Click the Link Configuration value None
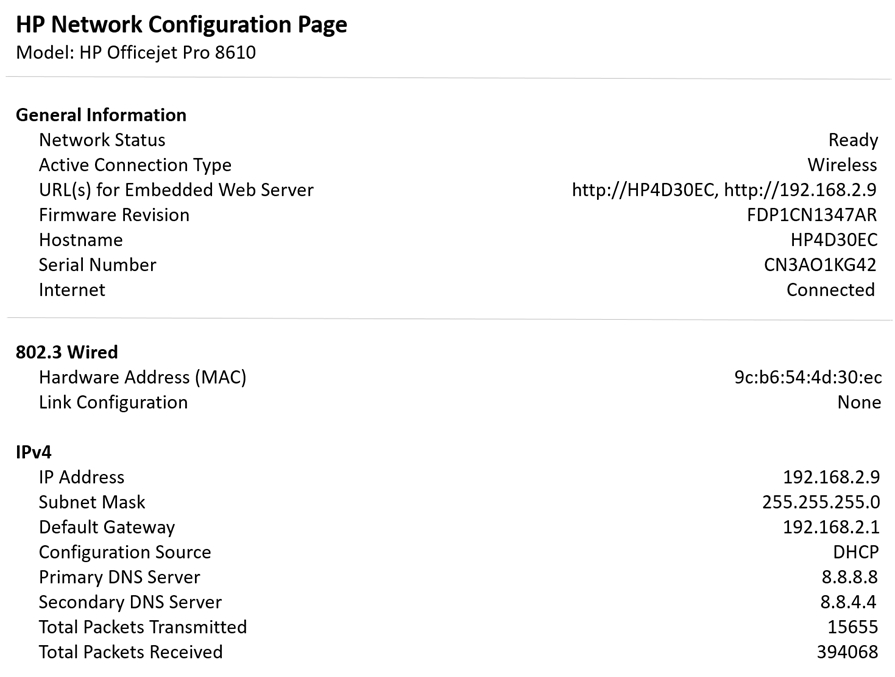This screenshot has height=677, width=895. (859, 402)
